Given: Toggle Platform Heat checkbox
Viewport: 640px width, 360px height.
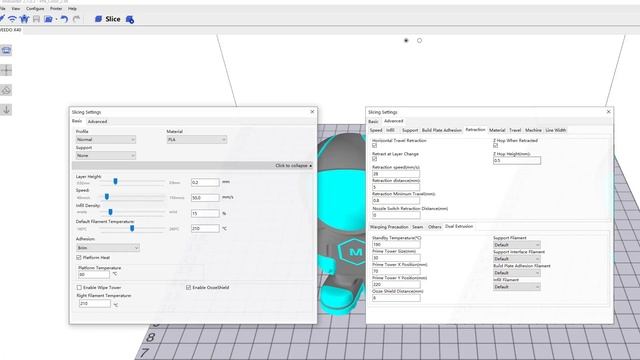Looking at the screenshot, I should [x=79, y=258].
